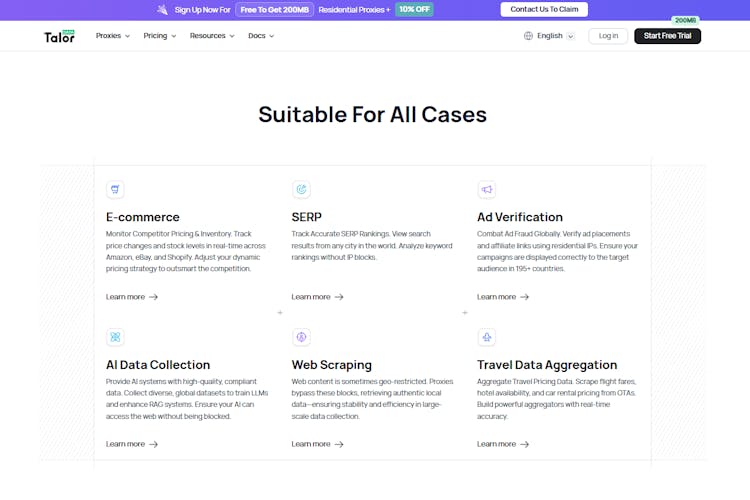Click the globe language icon
The image size is (750, 500).
(x=528, y=36)
